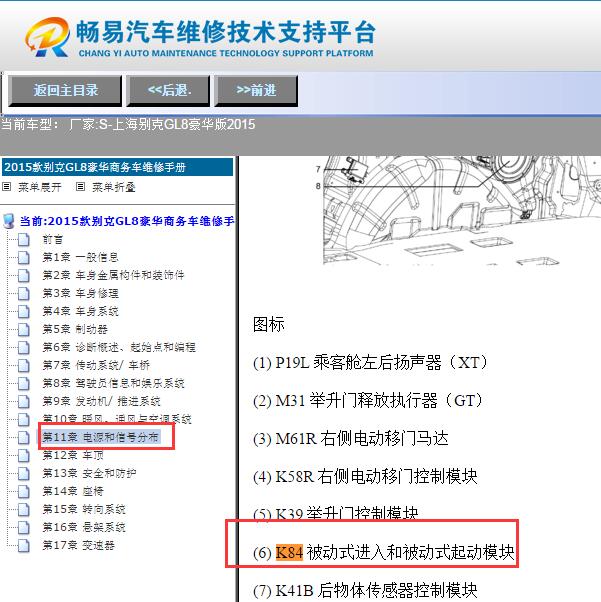Go back with the <<后退 button
Image resolution: width=601 pixels, height=602 pixels.
[x=168, y=91]
